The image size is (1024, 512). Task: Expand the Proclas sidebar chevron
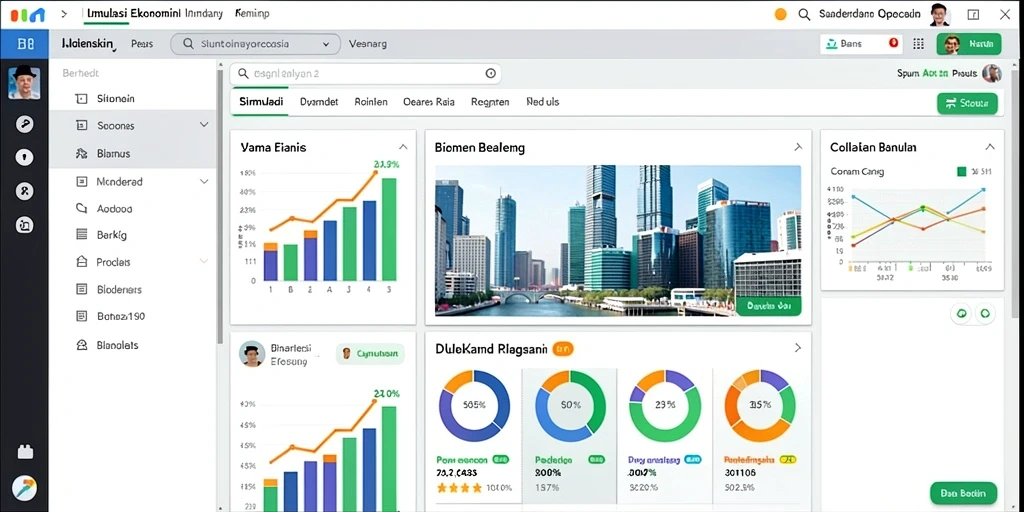point(204,261)
